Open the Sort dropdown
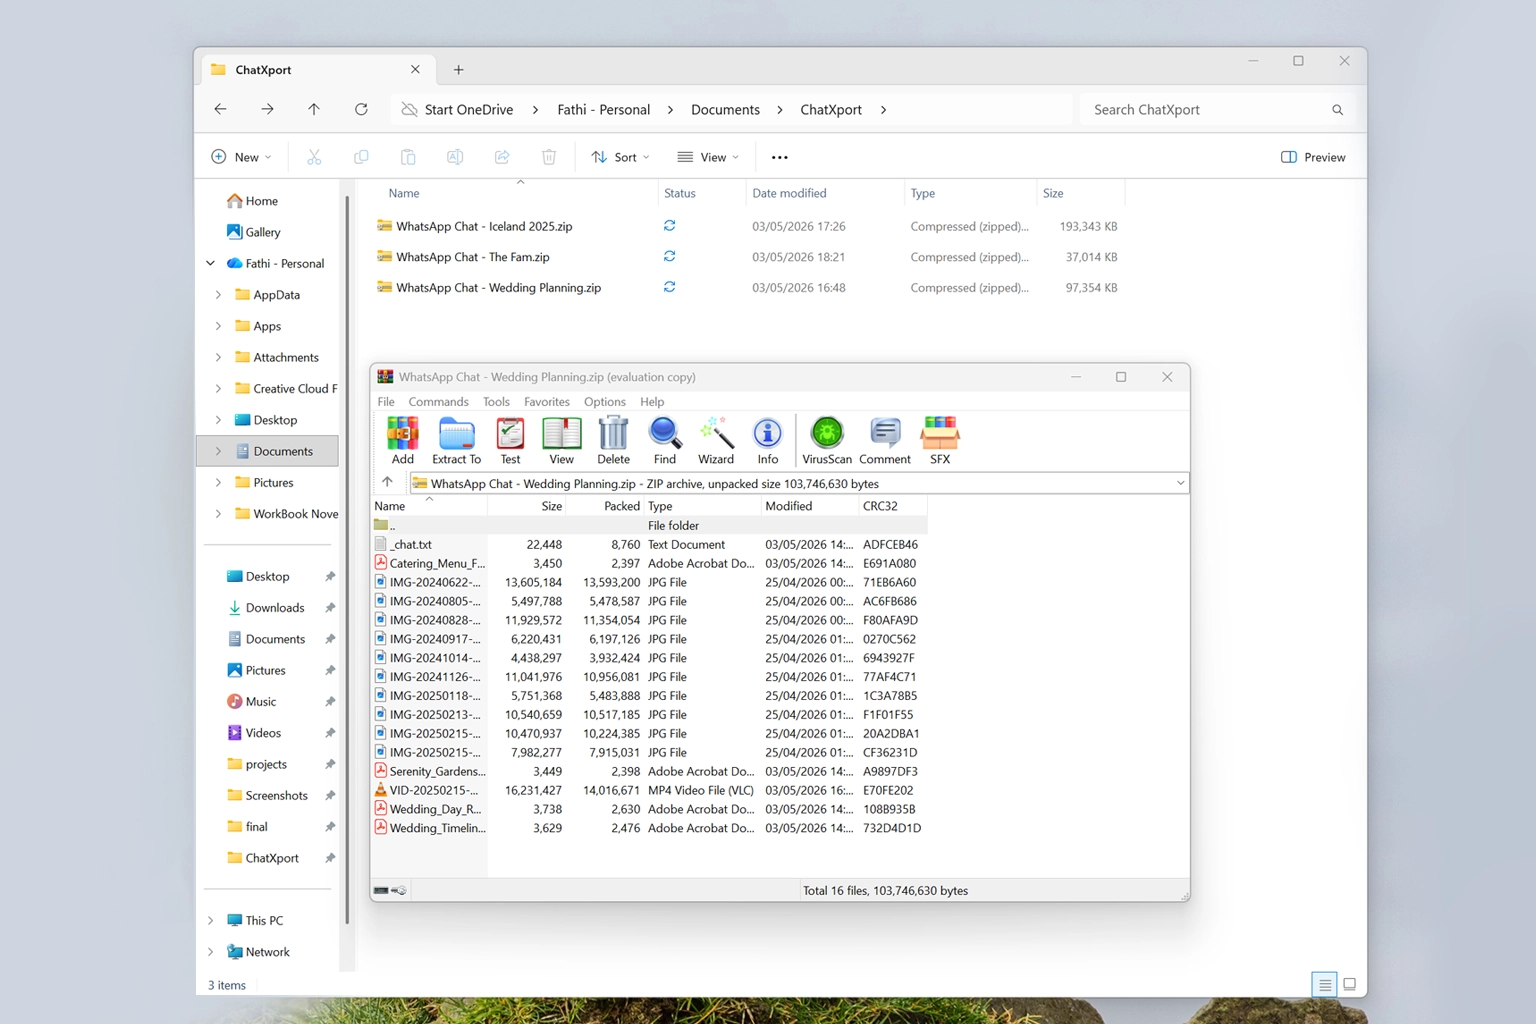This screenshot has width=1536, height=1024. coord(620,157)
